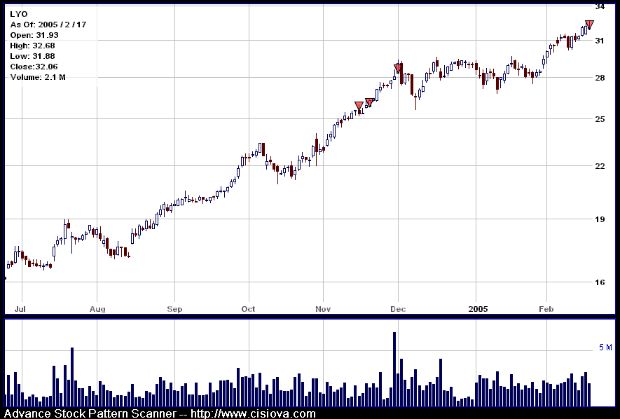
Task: Click the LYO ticker symbol label
Action: coord(19,14)
